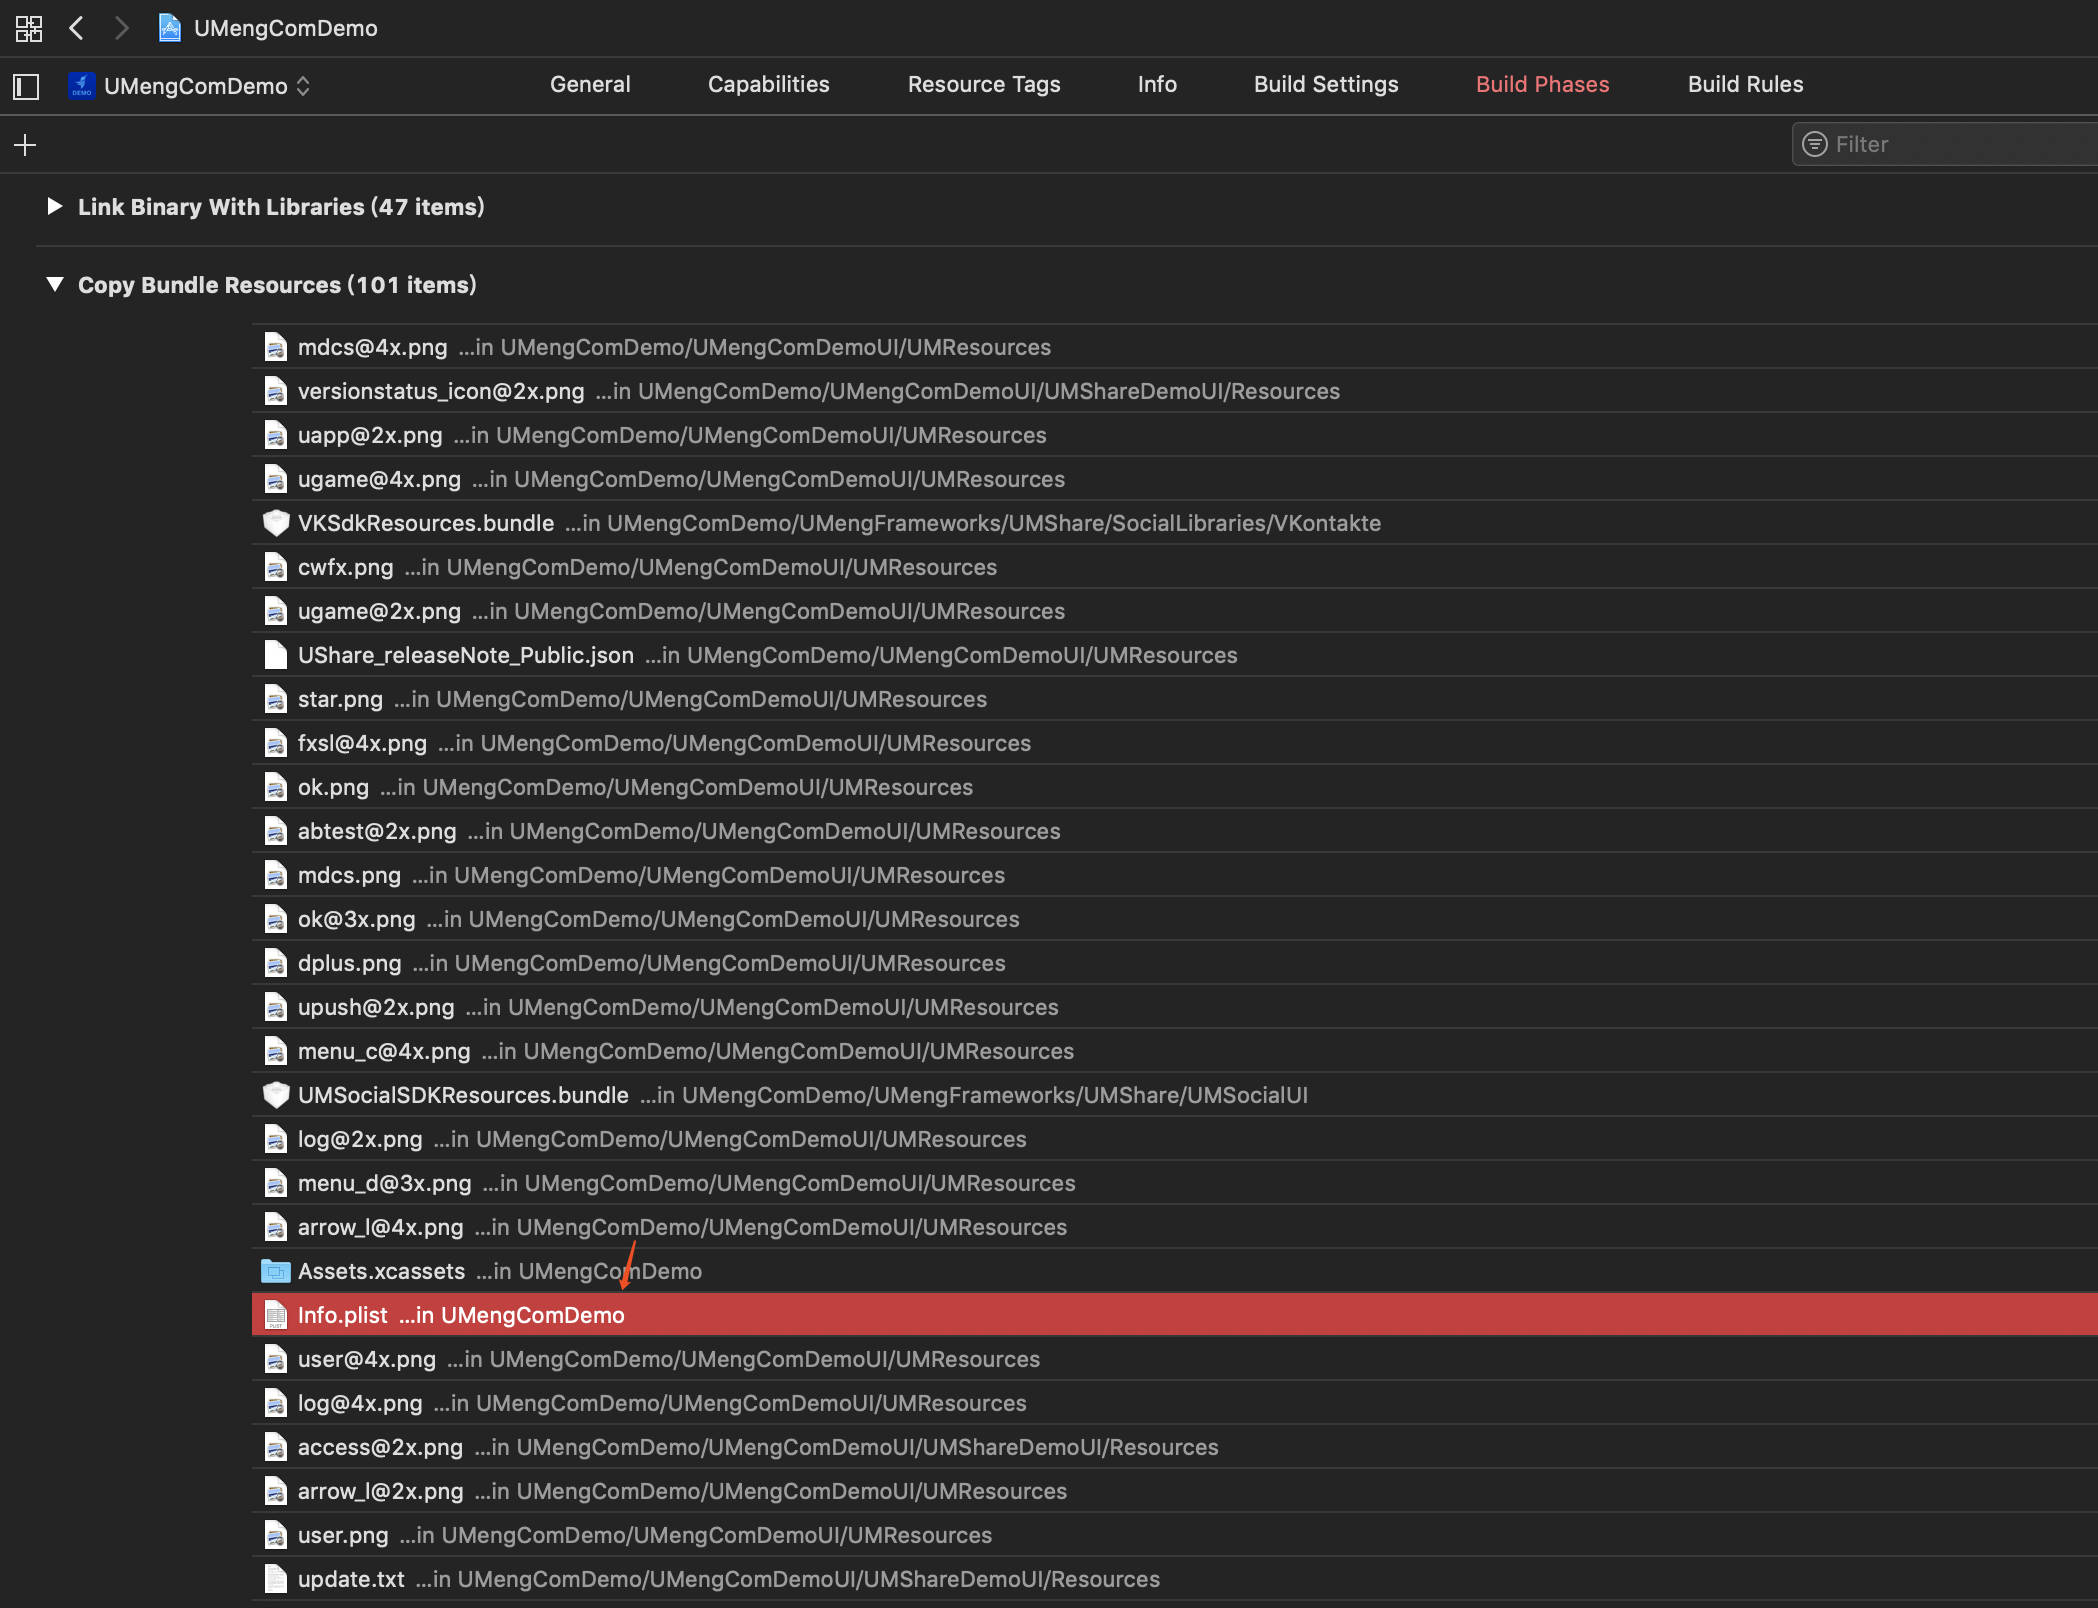This screenshot has width=2098, height=1608.
Task: Click the UMSocialSDKResources.bundle icon
Action: [276, 1095]
